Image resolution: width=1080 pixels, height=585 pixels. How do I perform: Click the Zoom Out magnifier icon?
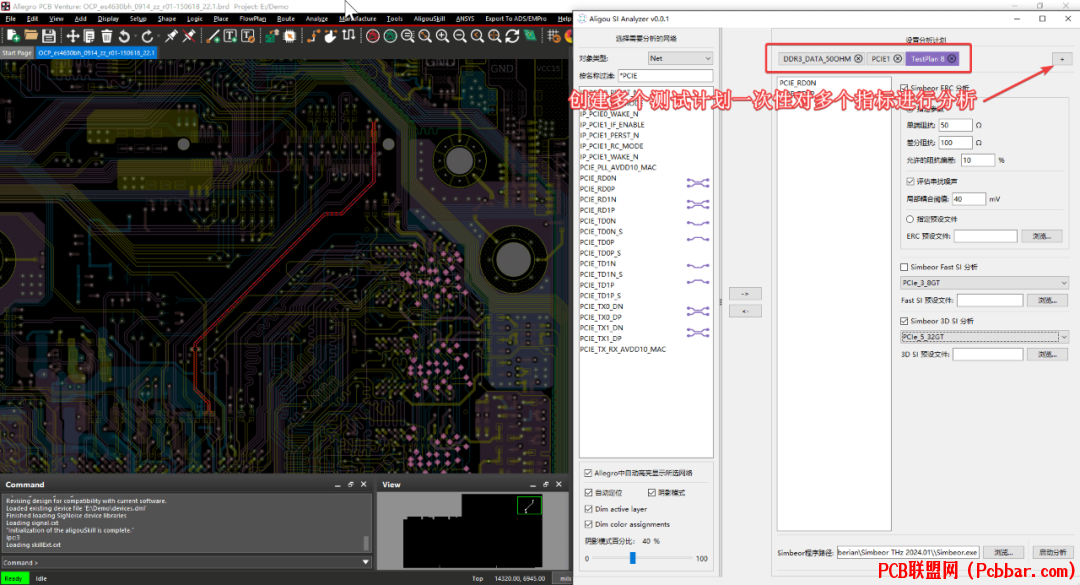click(459, 36)
